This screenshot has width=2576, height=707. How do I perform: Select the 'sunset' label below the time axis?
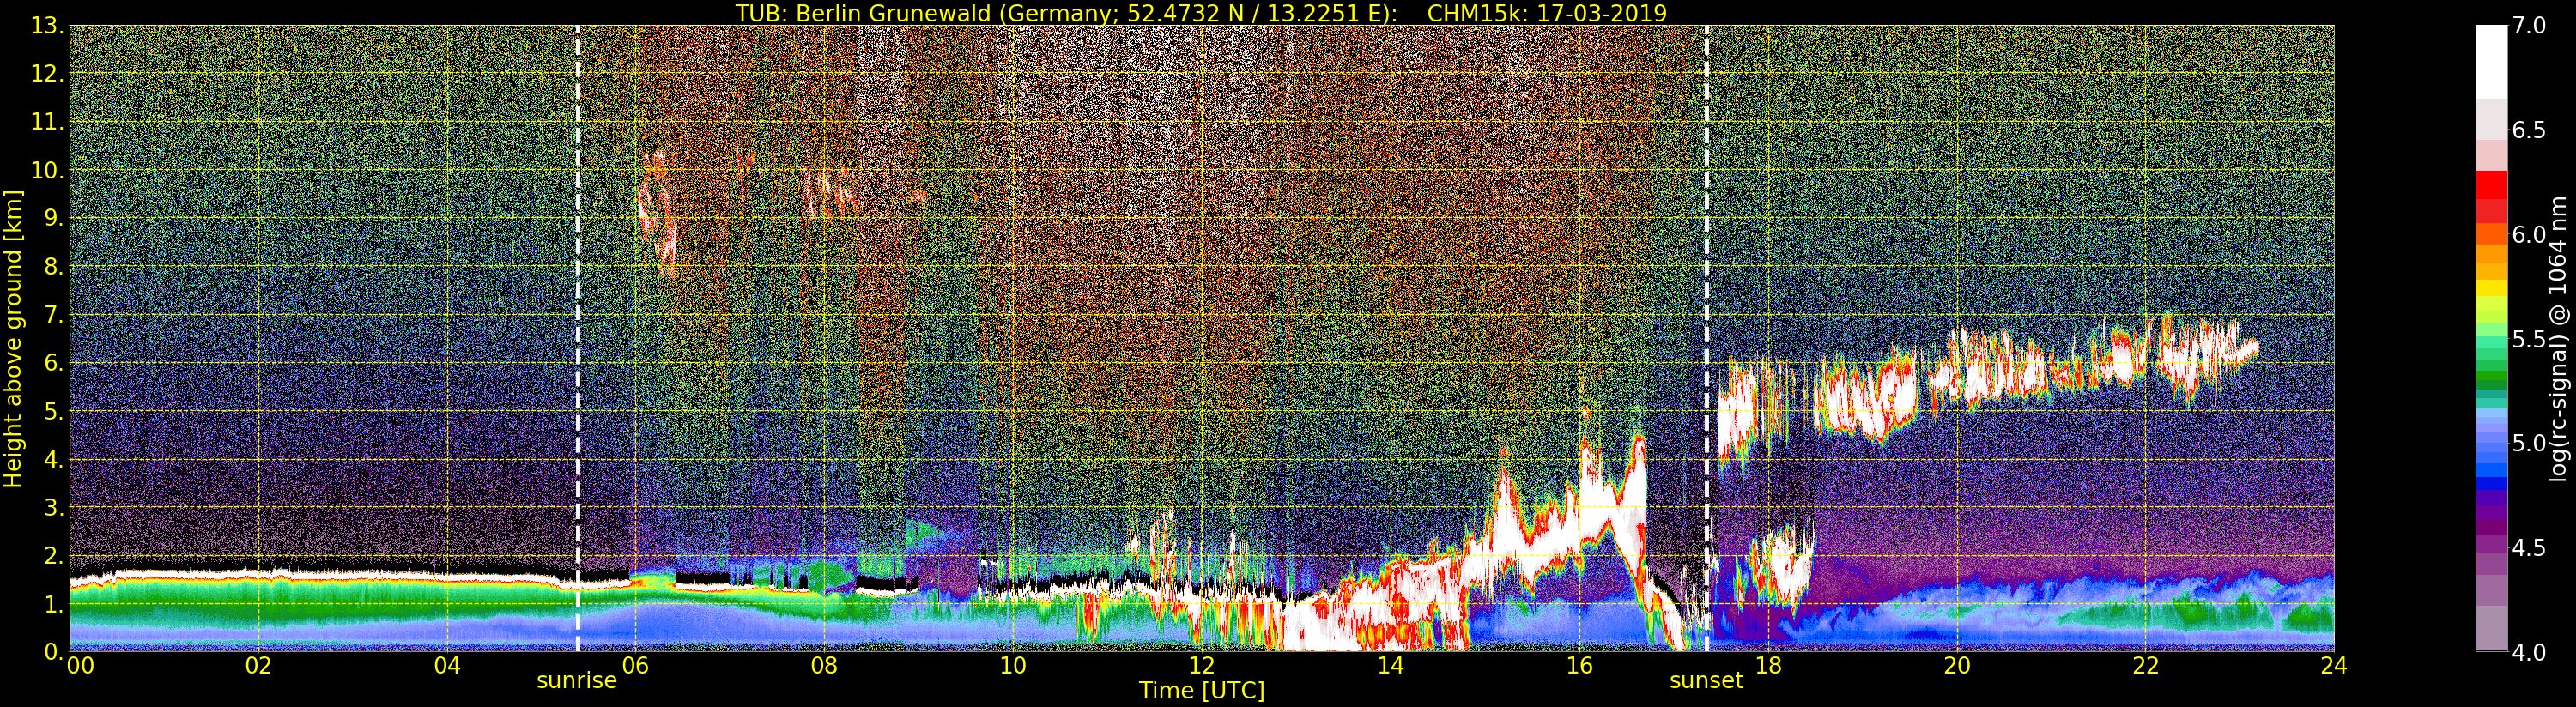point(1706,681)
